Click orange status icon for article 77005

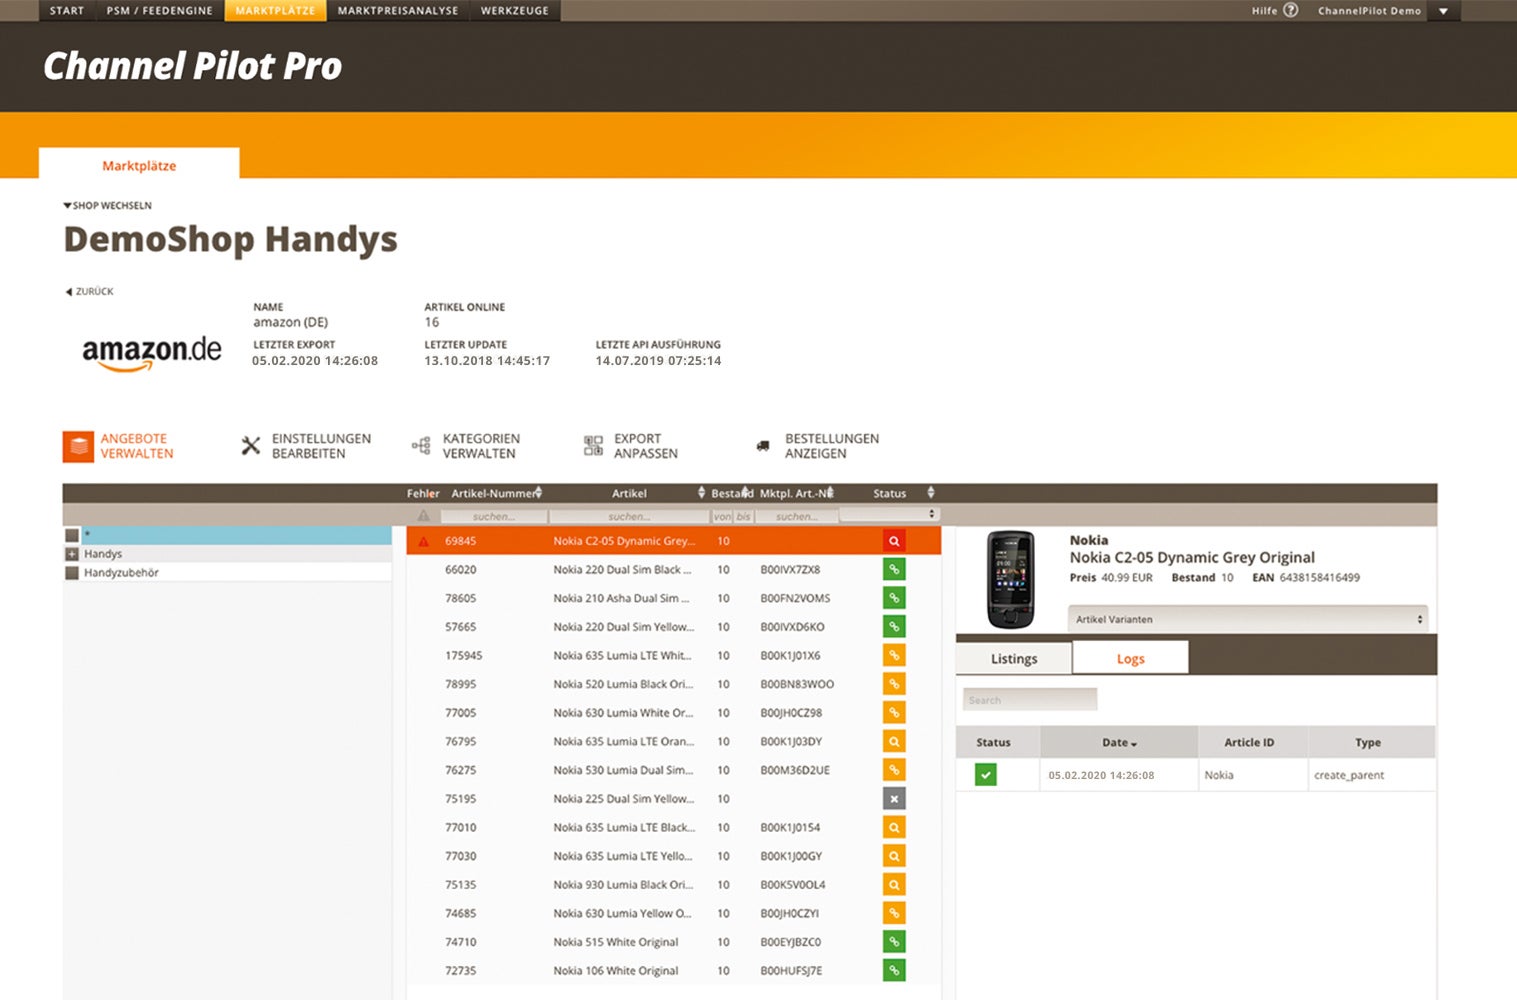click(x=894, y=713)
